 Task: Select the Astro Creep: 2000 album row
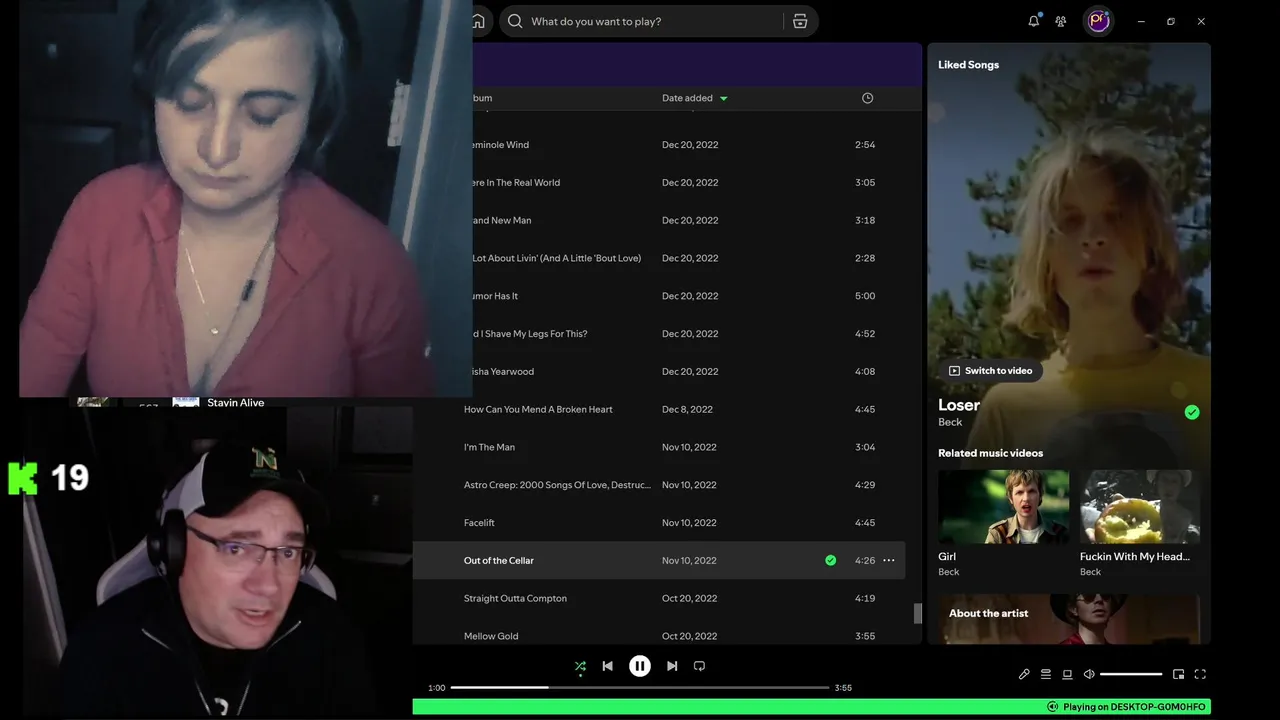[x=660, y=485]
